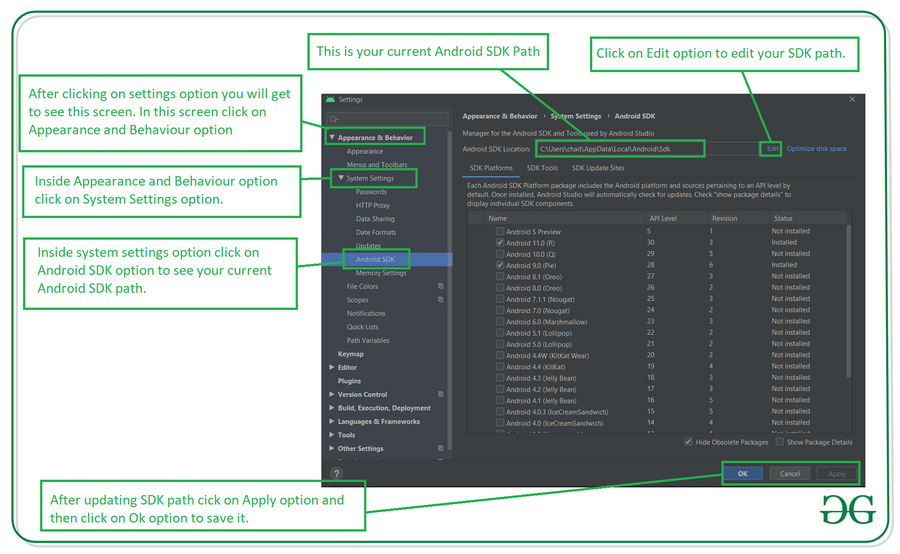
Task: Click the Edit link for SDK location
Action: 773,149
